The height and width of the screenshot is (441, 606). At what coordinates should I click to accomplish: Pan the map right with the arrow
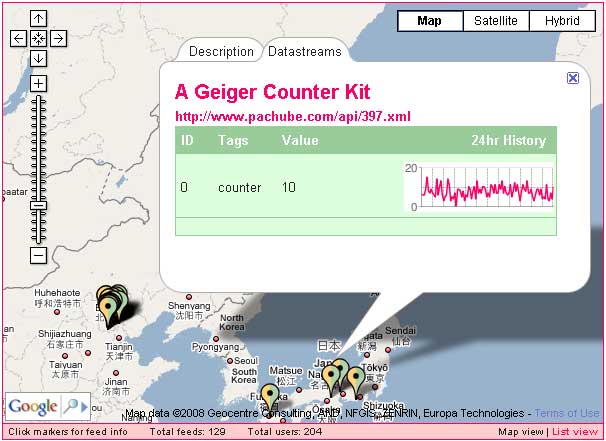[x=58, y=38]
